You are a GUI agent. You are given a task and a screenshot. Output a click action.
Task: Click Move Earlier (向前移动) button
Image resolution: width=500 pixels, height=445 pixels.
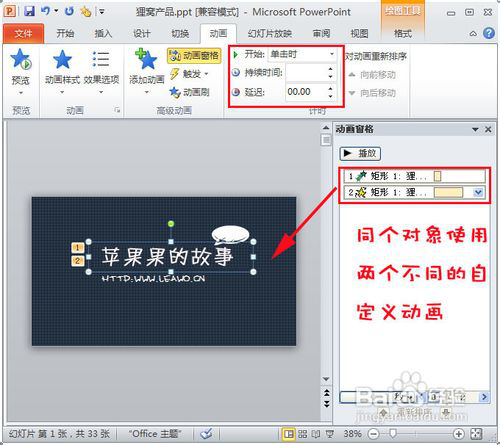[372, 75]
